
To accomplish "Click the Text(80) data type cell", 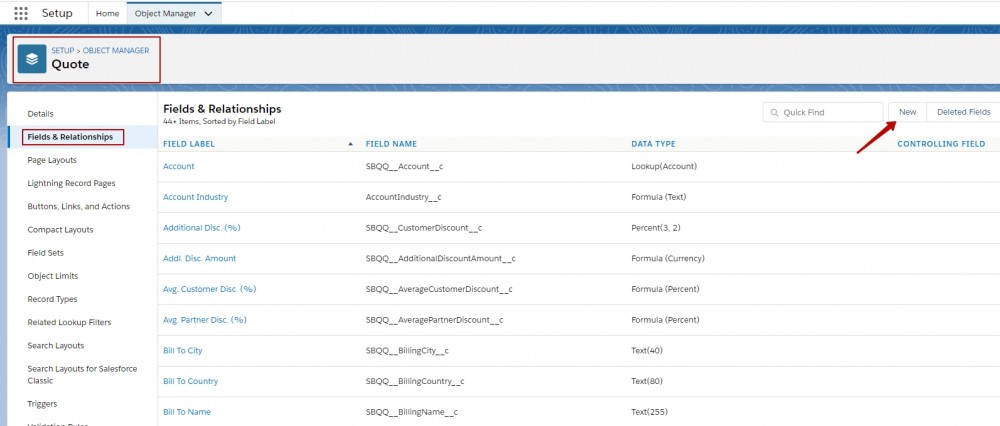I will pos(647,381).
